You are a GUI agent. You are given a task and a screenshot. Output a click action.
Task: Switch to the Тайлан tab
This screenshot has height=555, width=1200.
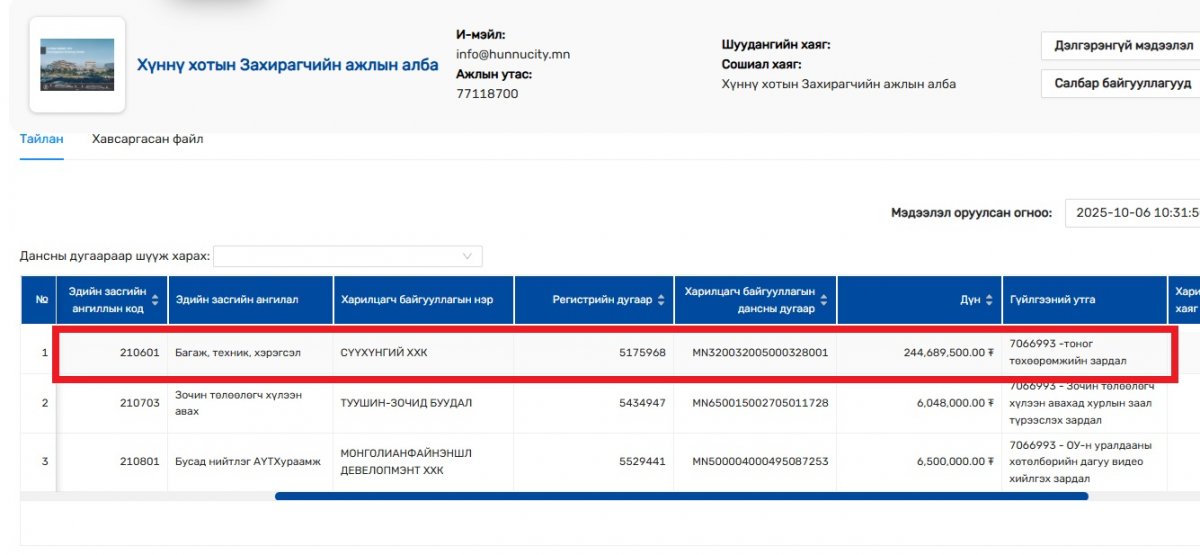click(41, 140)
